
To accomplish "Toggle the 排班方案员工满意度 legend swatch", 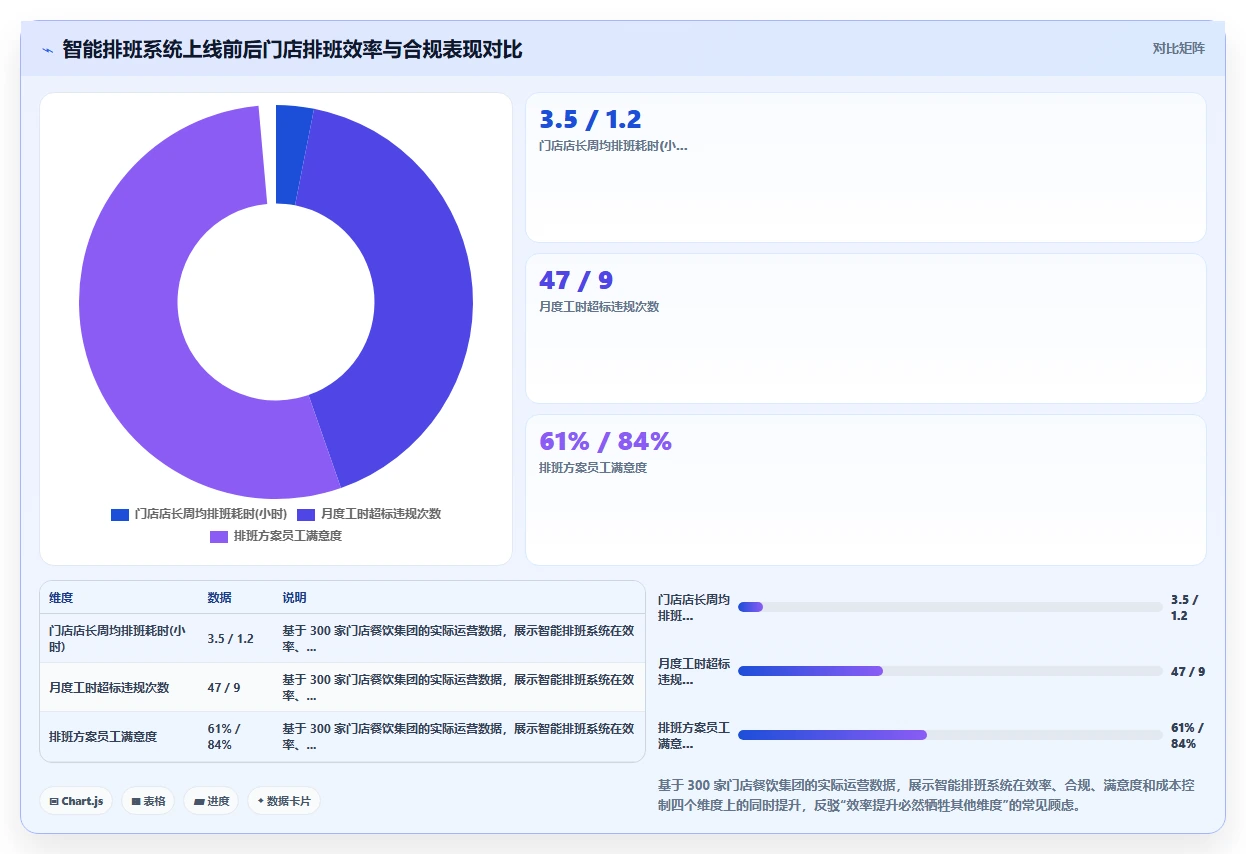I will [219, 537].
